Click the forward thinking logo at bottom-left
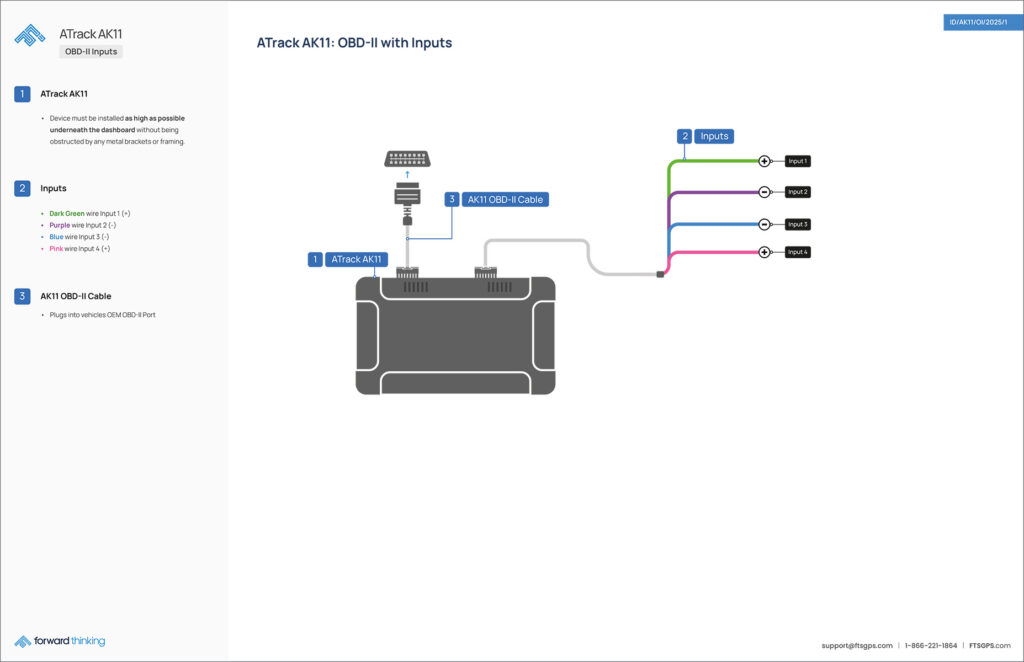This screenshot has height=662, width=1024. coord(60,641)
